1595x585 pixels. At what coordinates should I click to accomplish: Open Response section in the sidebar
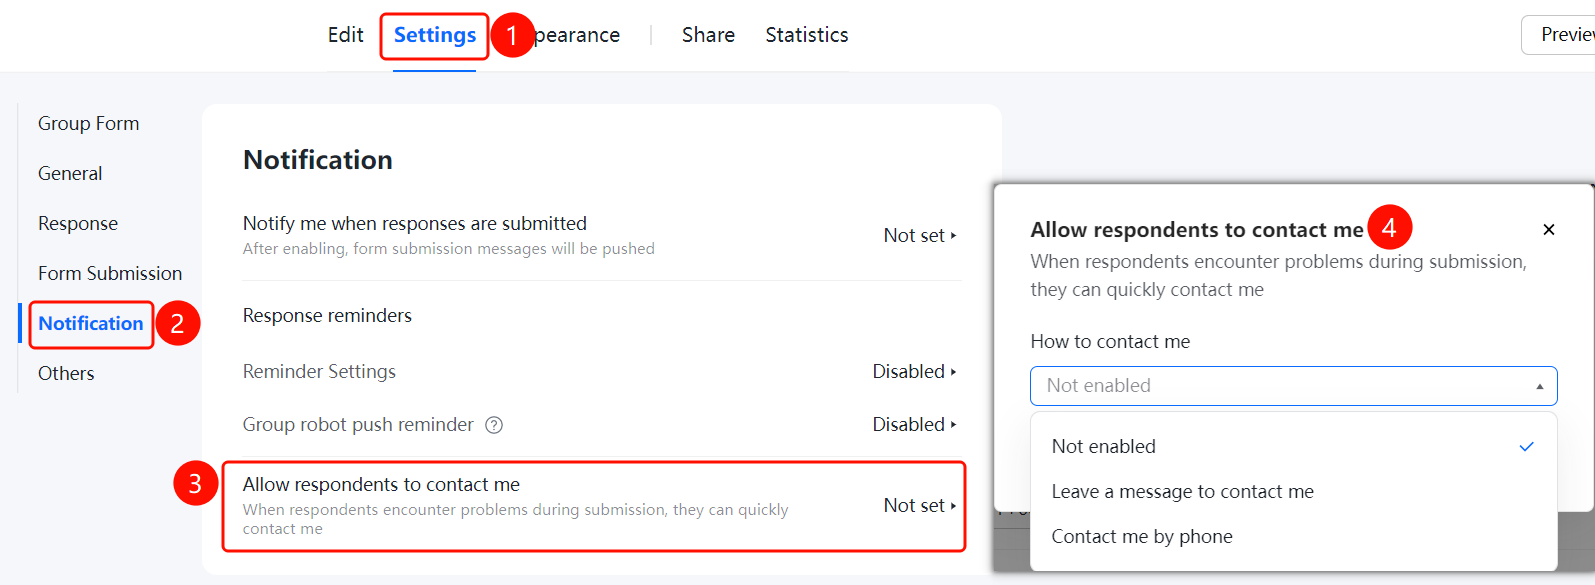(78, 224)
